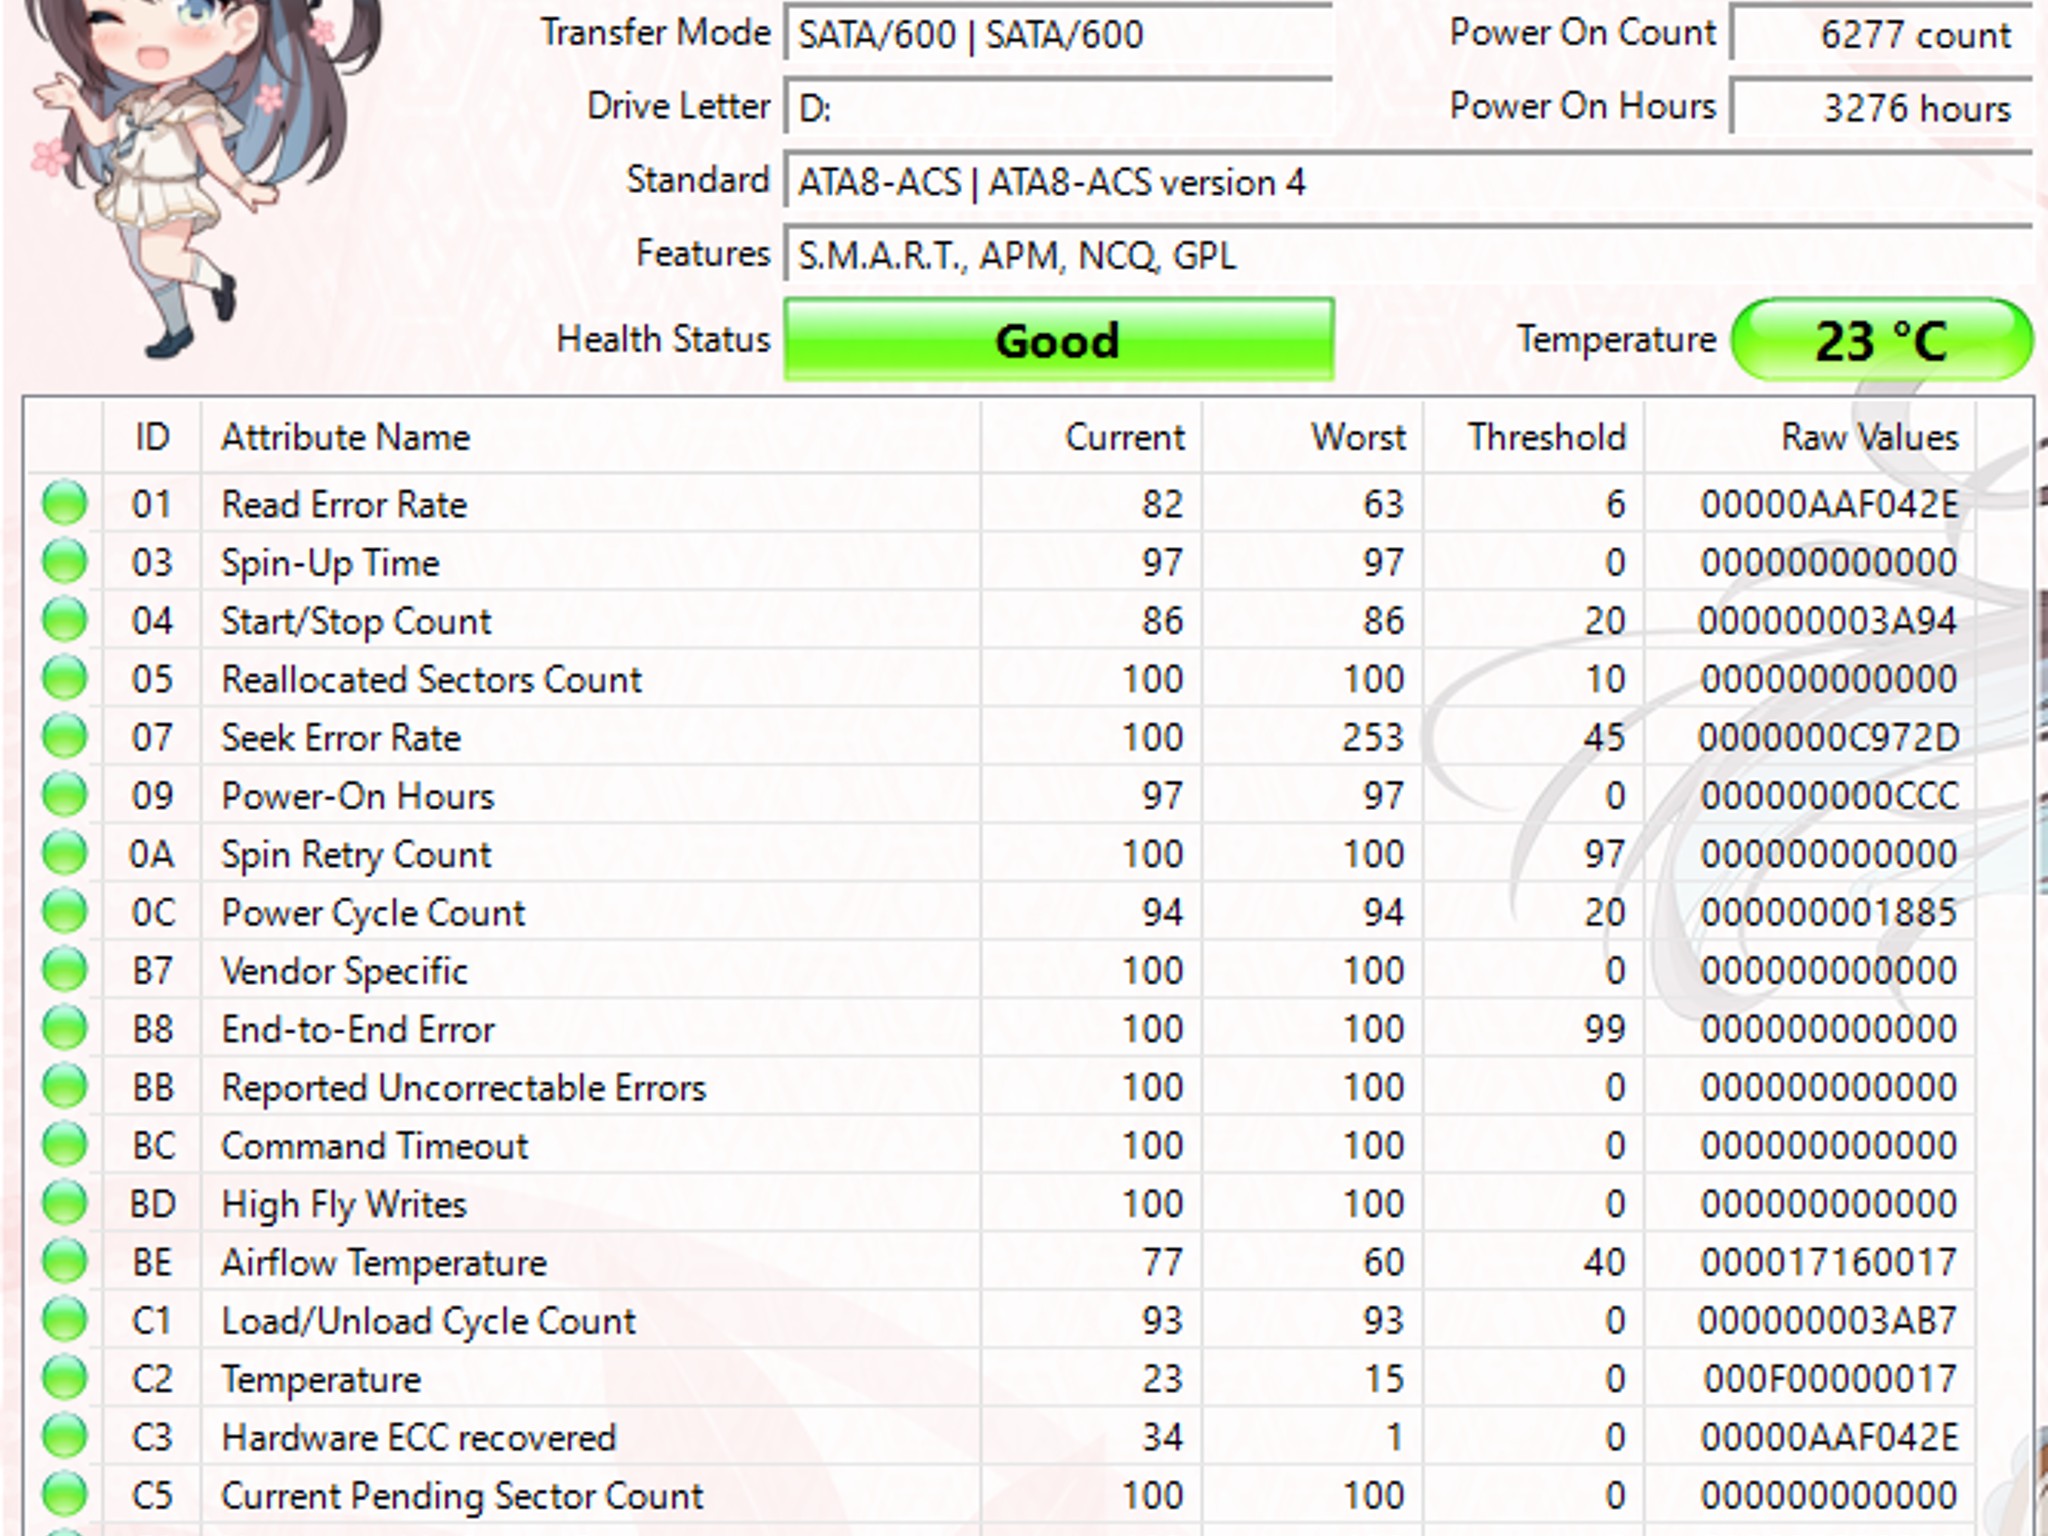The width and height of the screenshot is (2048, 1536).
Task: Click the status dot for Hardware ECC recovered
Action: (x=65, y=1436)
